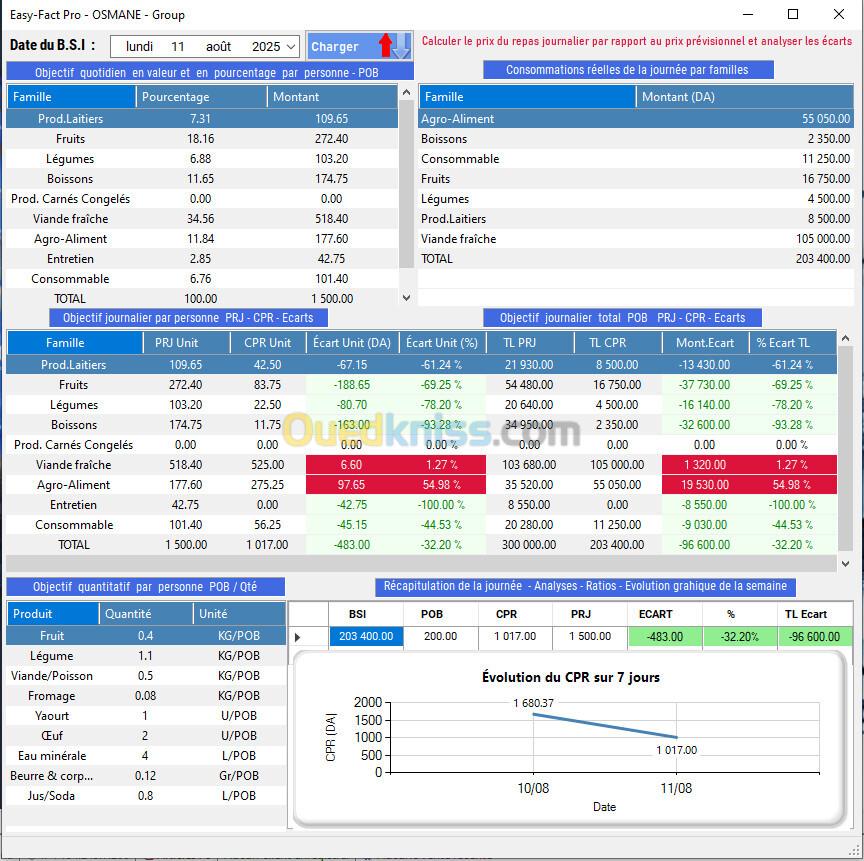Select the Viande fraîche consumption row
This screenshot has height=861, width=864.
635,239
